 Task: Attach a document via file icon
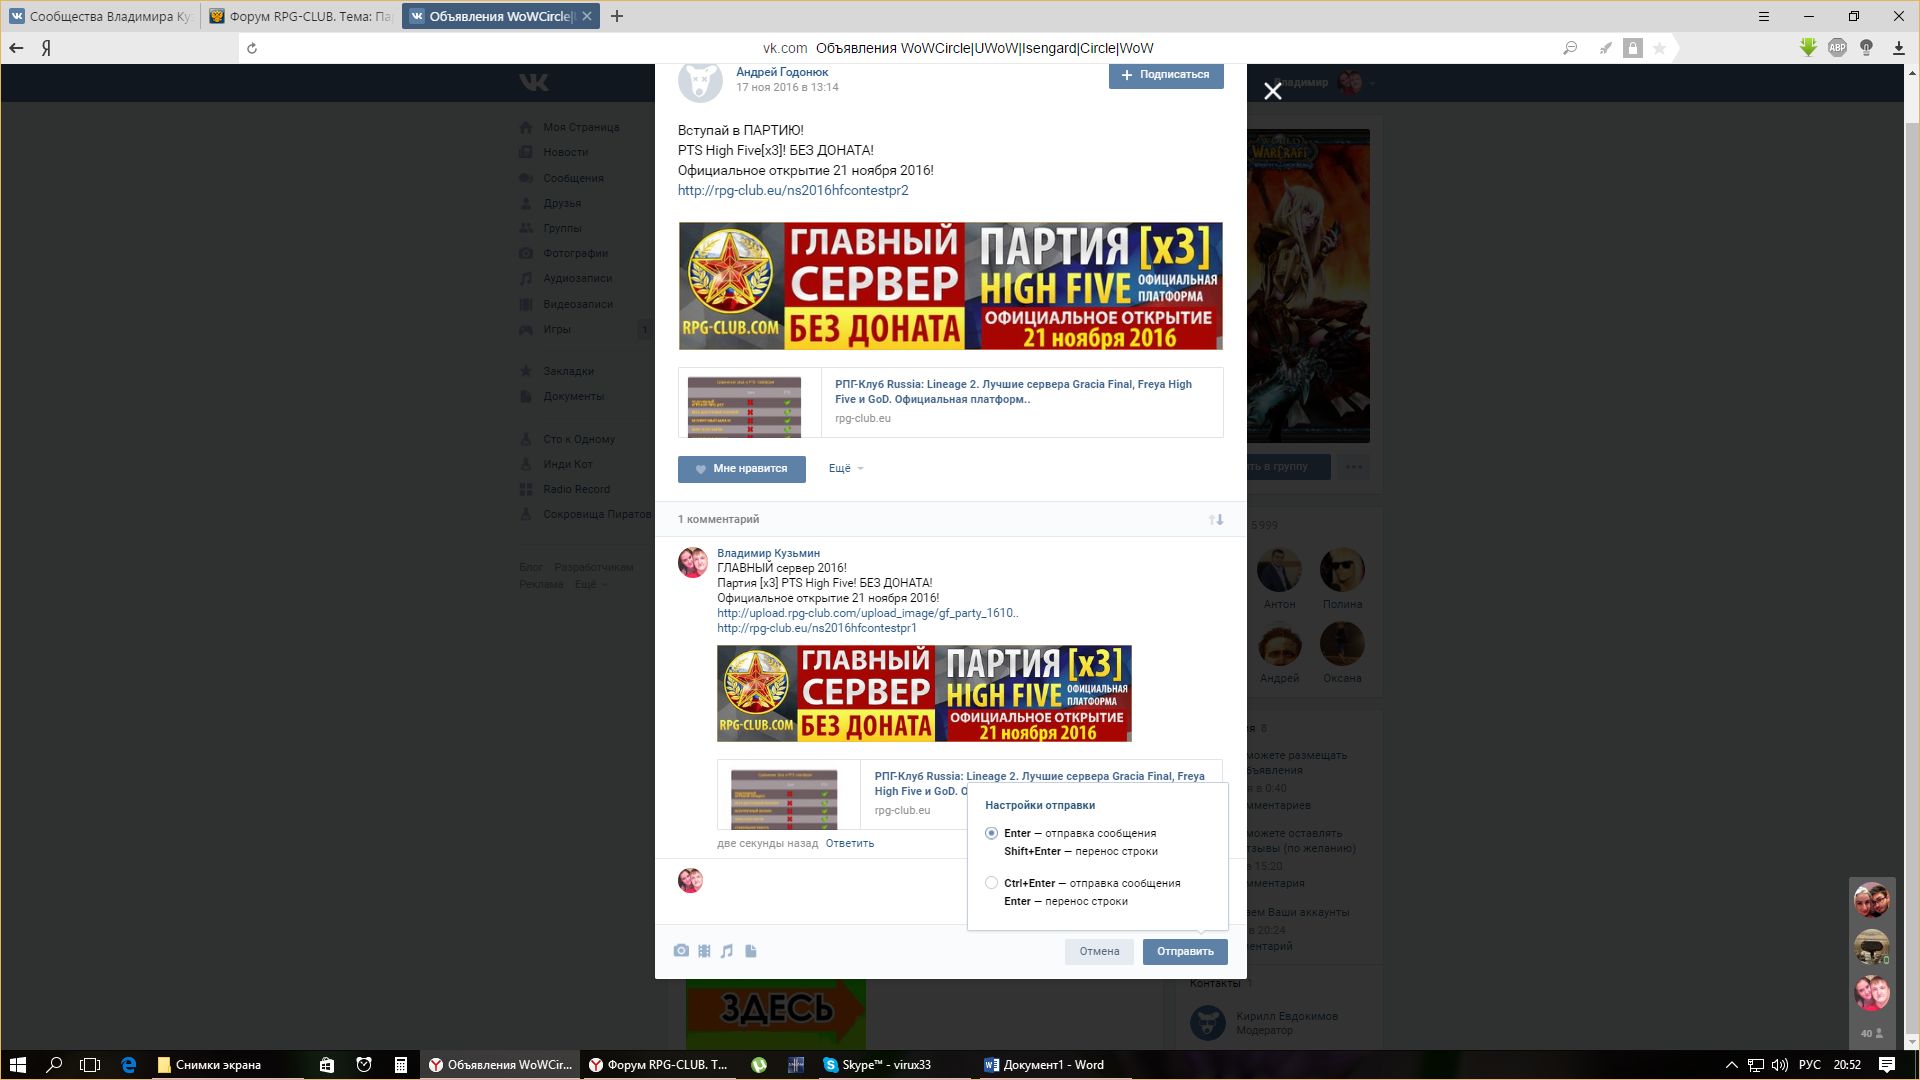coord(751,951)
